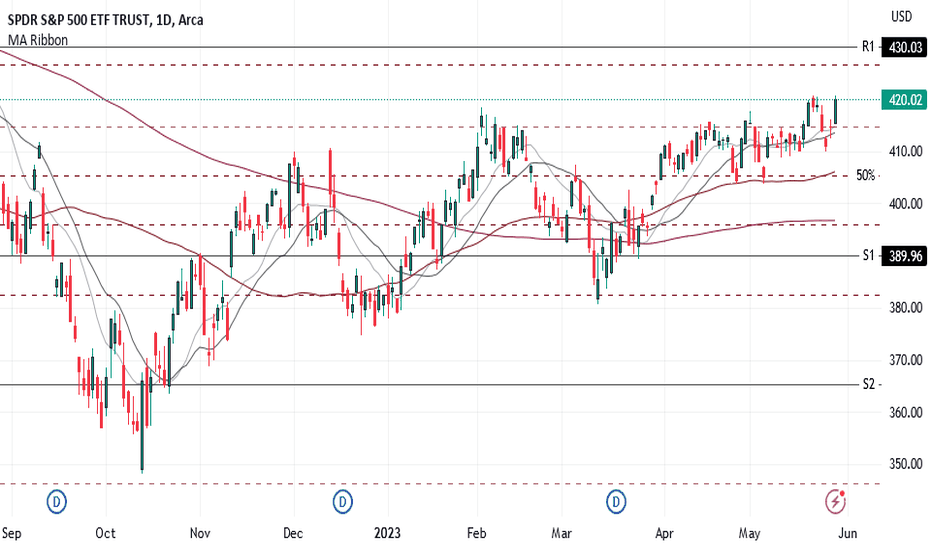
Task: Click the 389.96 S1 price label
Action: [x=905, y=256]
